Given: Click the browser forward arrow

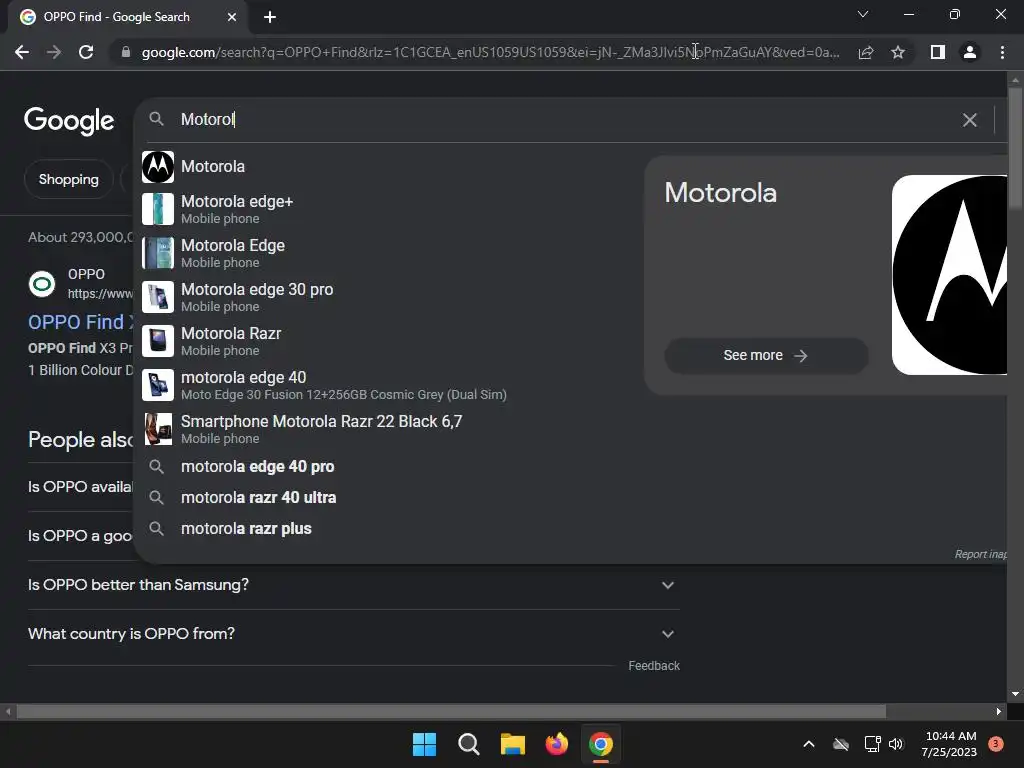Looking at the screenshot, I should [54, 52].
